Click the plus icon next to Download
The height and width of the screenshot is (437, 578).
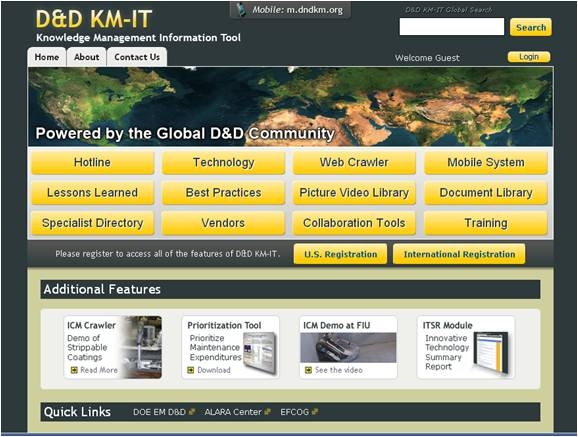pos(191,370)
